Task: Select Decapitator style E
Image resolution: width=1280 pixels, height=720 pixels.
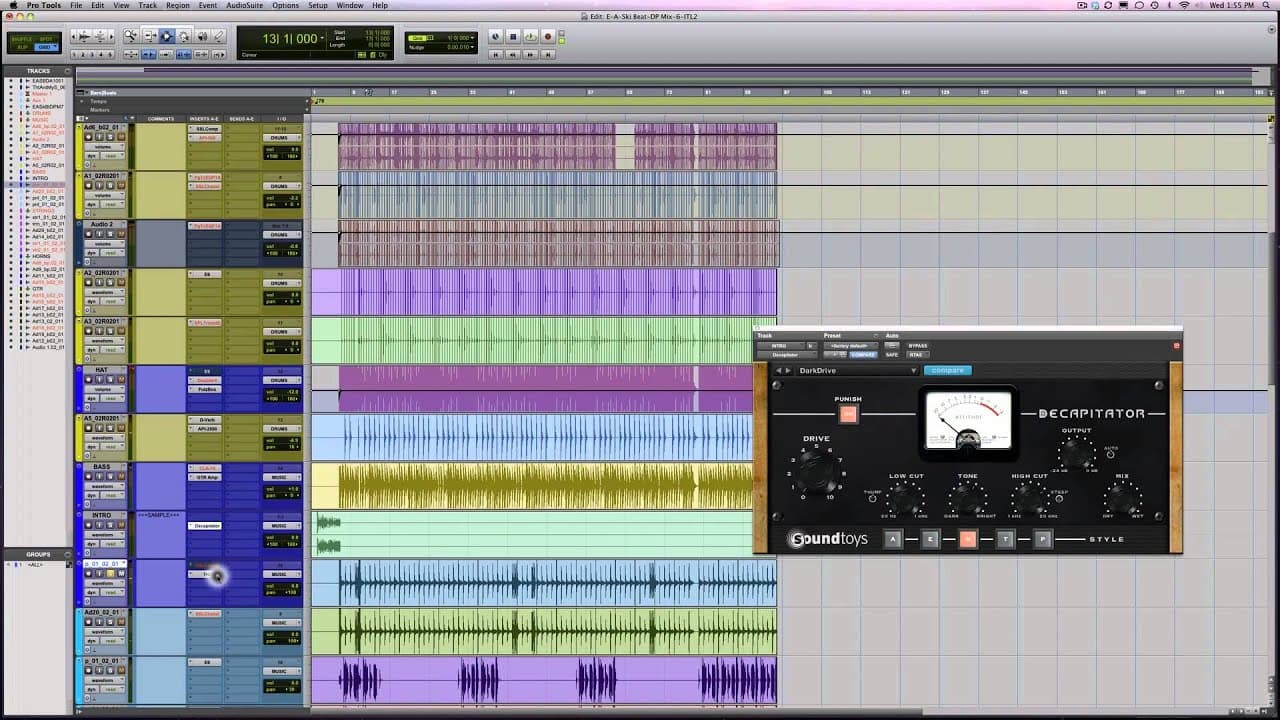Action: (x=930, y=540)
